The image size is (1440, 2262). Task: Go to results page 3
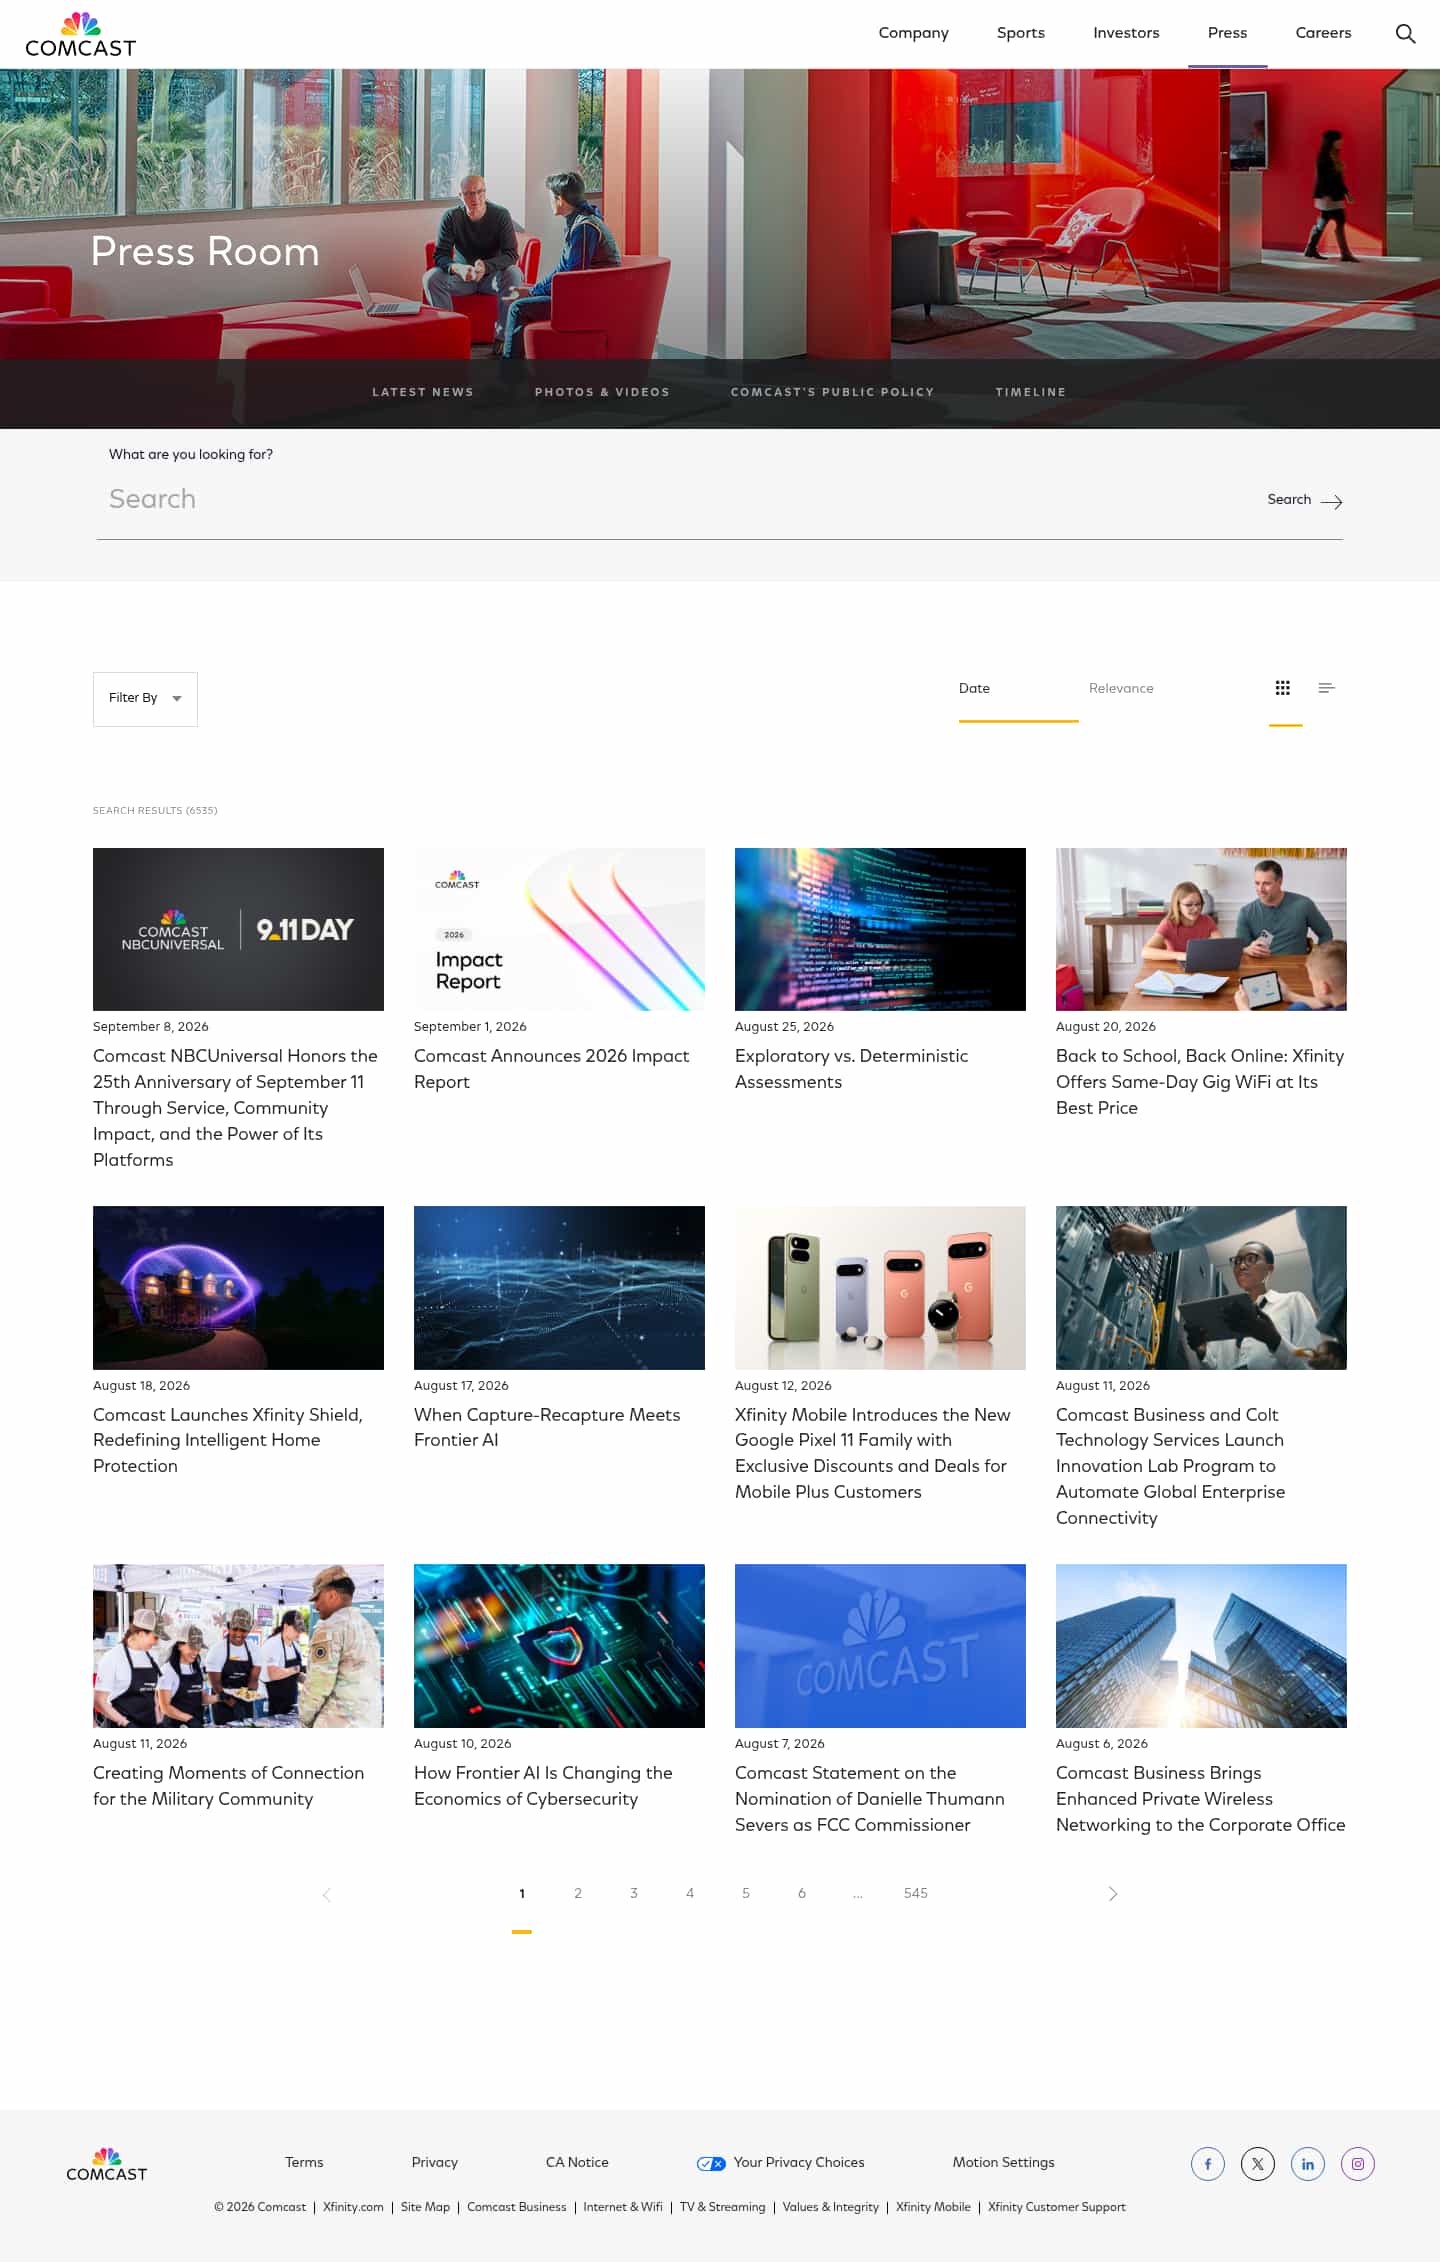click(634, 1893)
